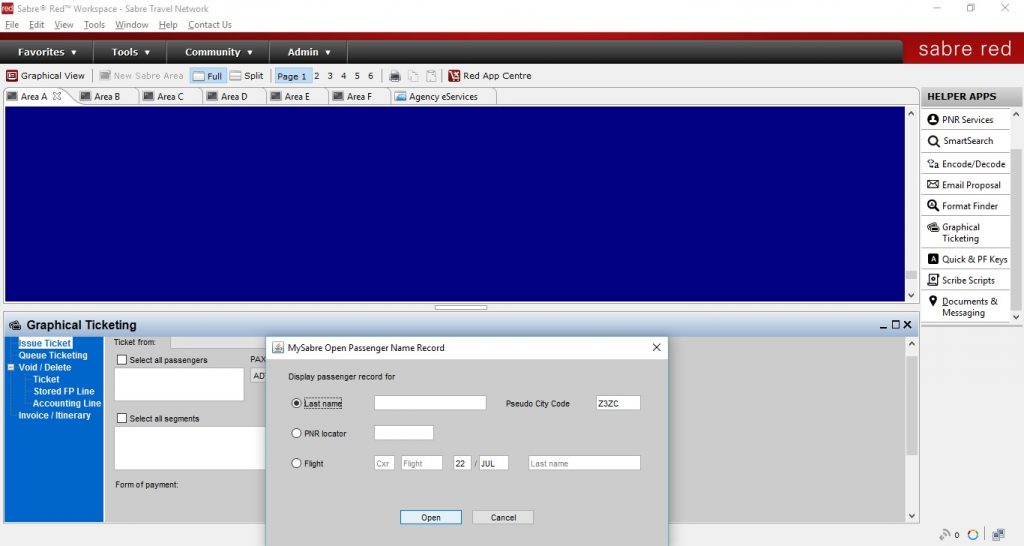Screen dimensions: 1024x546
Task: Click the Area A terminal scroll up arrow
Action: (911, 114)
